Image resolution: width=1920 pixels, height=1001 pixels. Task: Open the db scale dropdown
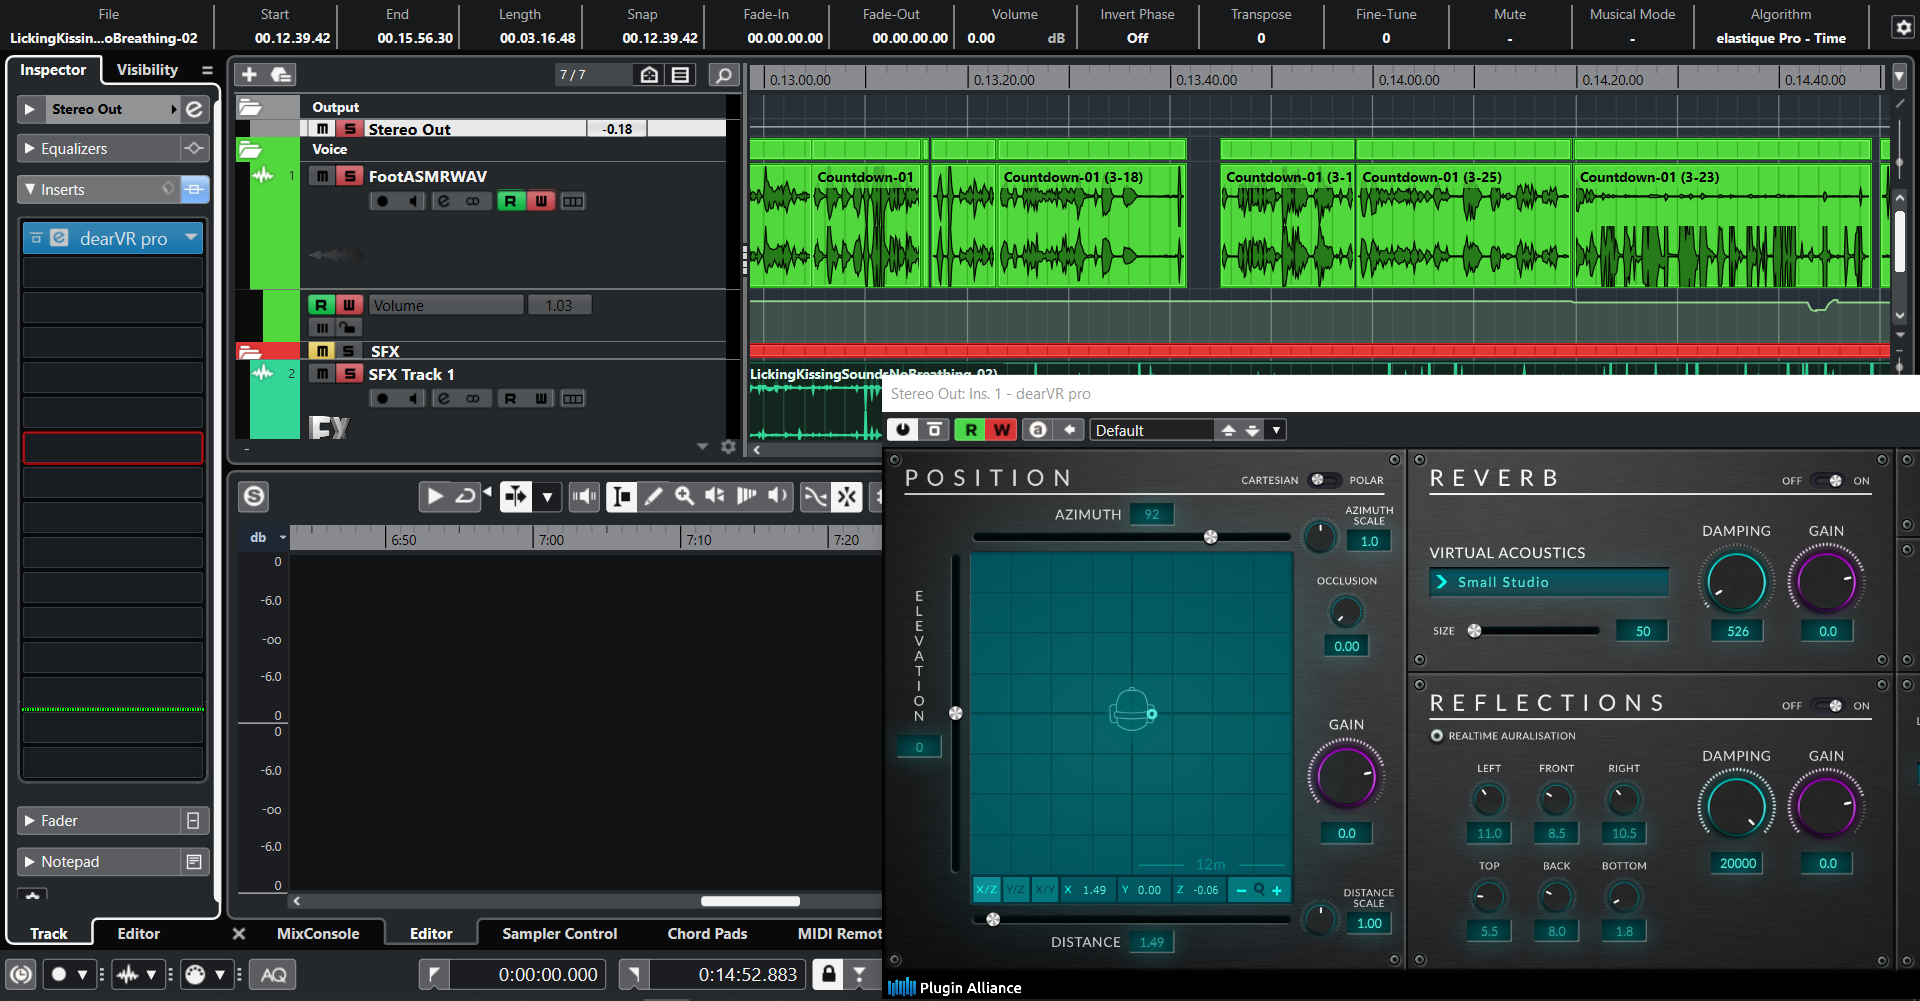coord(282,537)
